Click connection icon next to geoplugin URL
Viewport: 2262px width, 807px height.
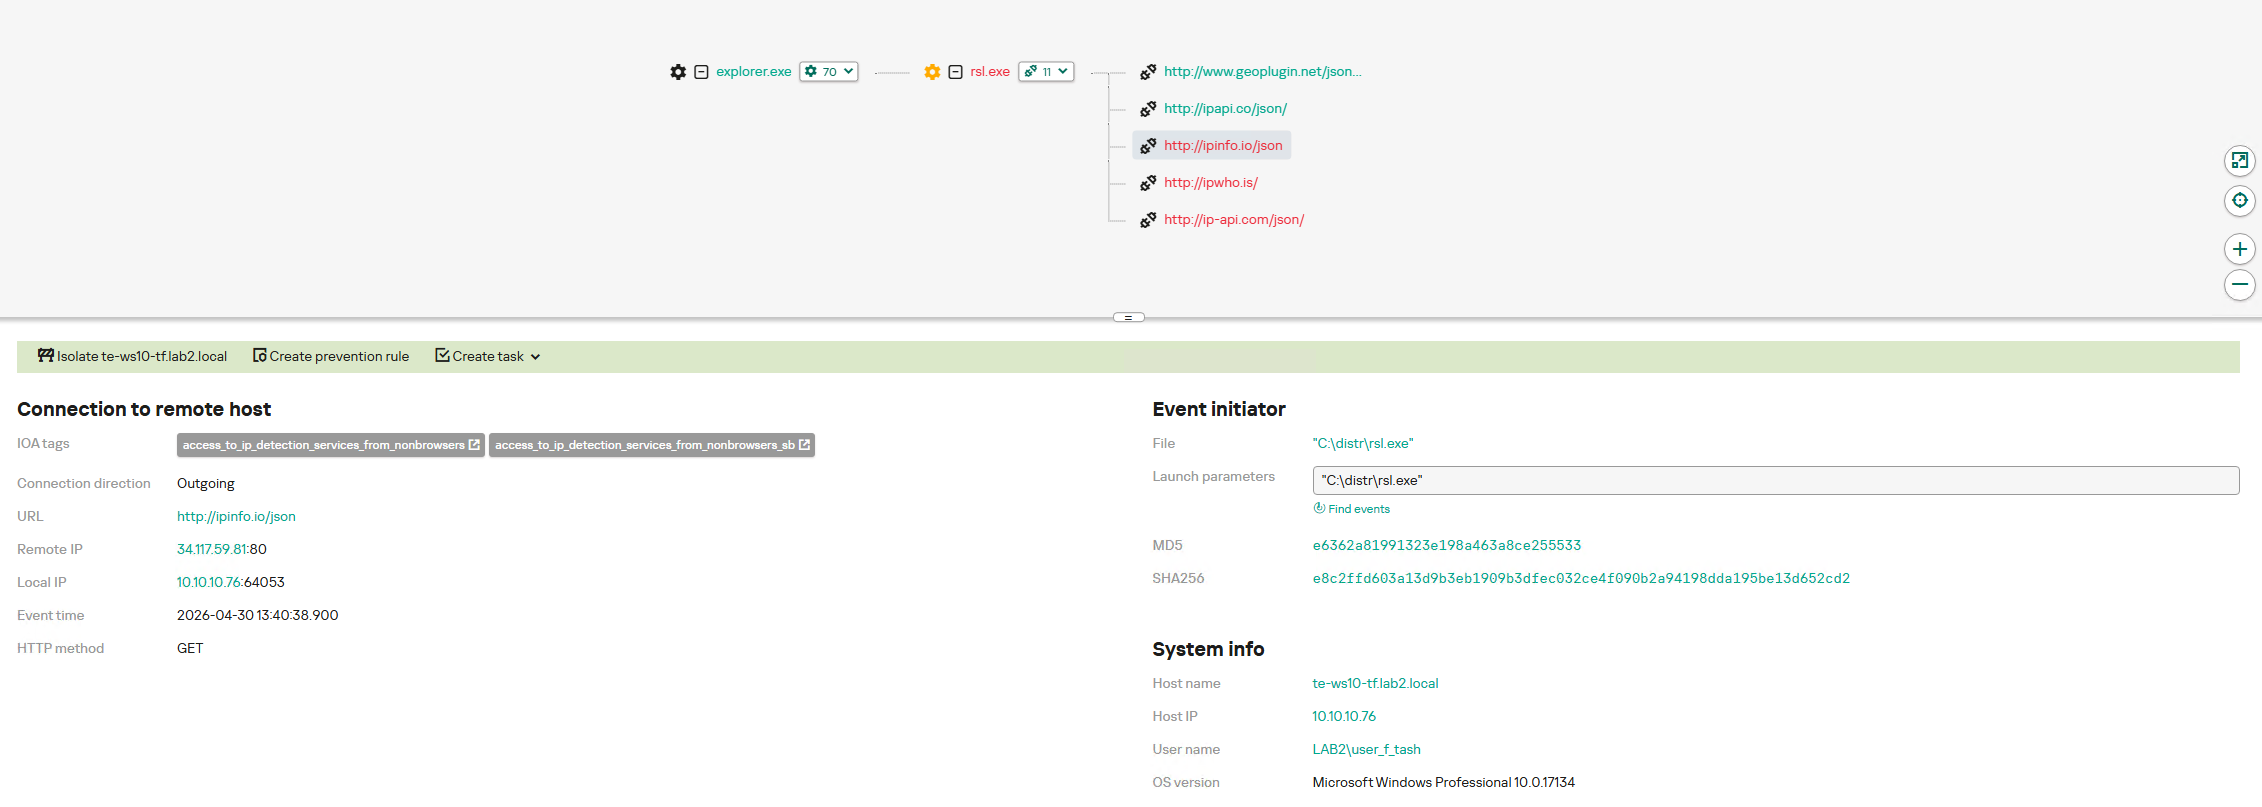point(1148,72)
